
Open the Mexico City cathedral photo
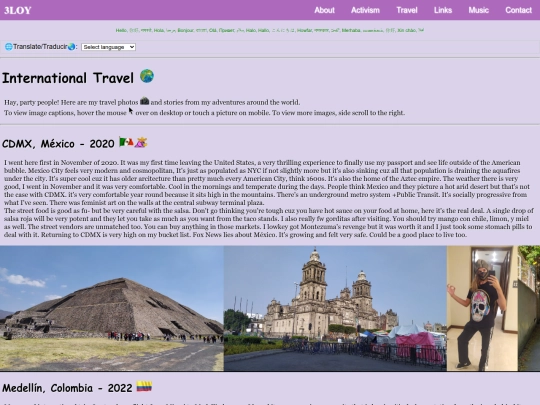[x=335, y=308]
